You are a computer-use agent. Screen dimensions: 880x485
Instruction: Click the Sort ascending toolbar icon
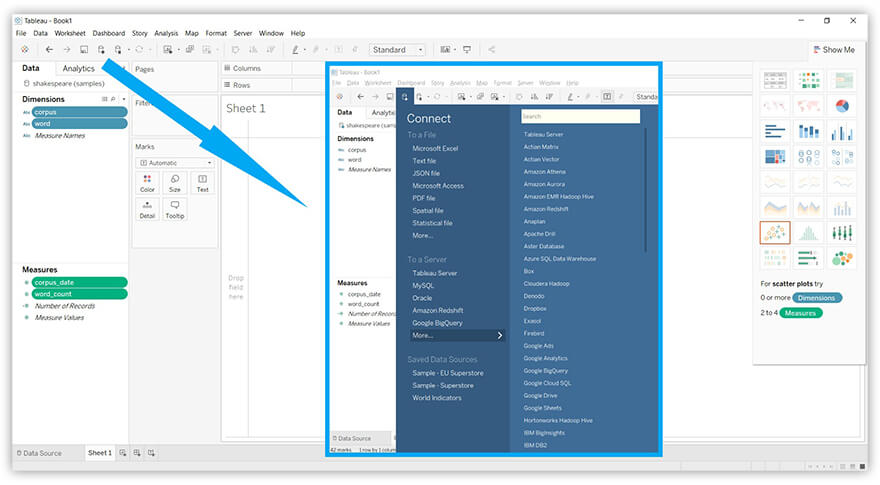[253, 49]
